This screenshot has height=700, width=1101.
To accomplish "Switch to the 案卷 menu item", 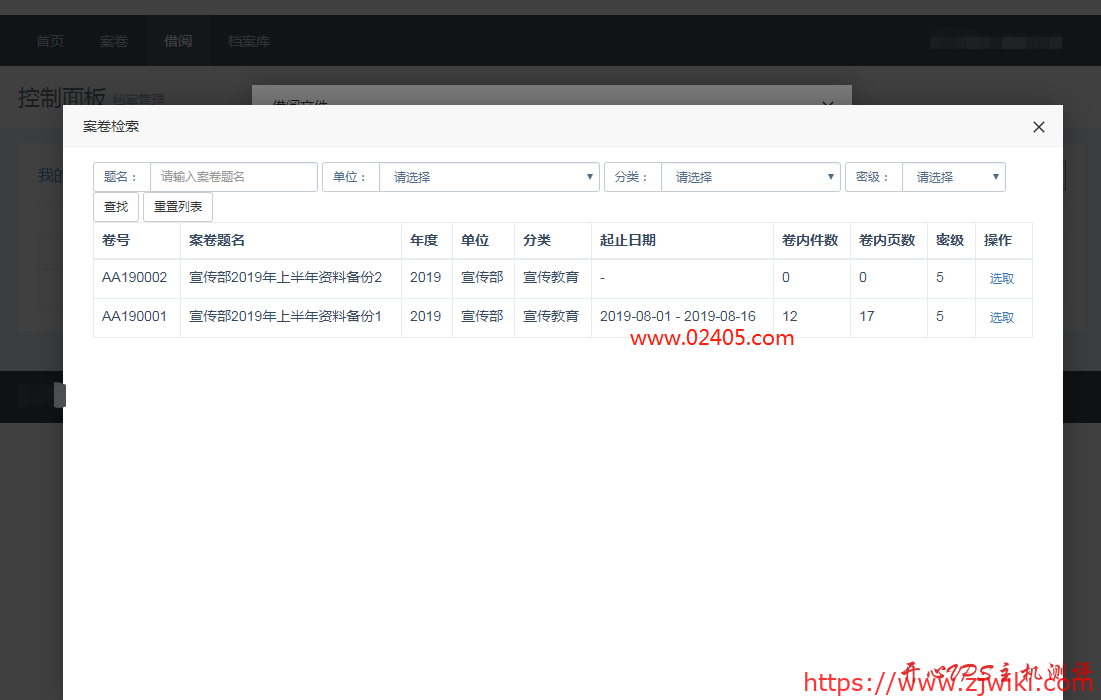I will coord(114,41).
